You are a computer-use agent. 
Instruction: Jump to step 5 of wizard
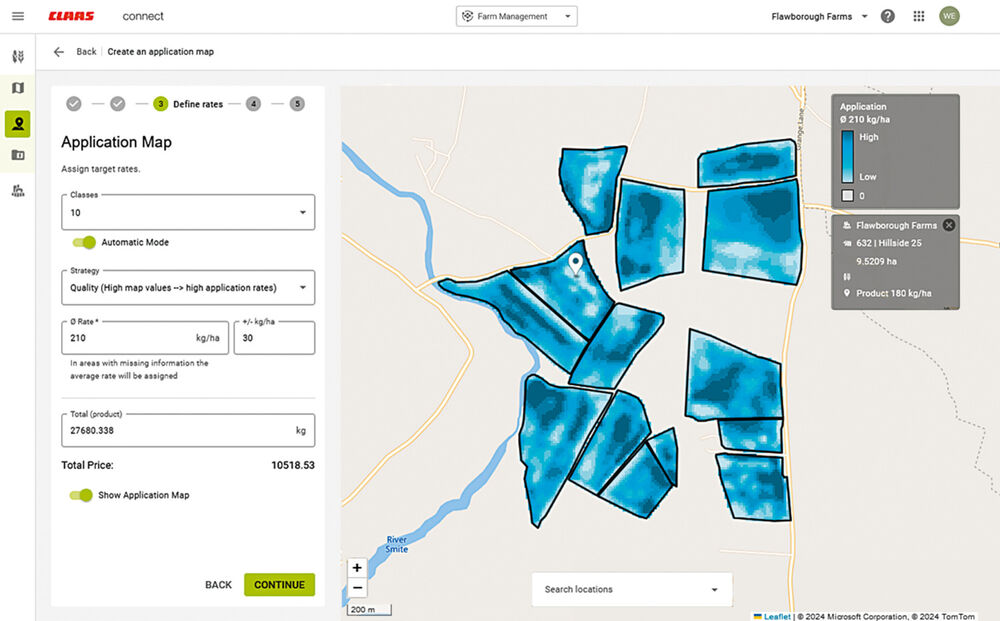pos(297,104)
